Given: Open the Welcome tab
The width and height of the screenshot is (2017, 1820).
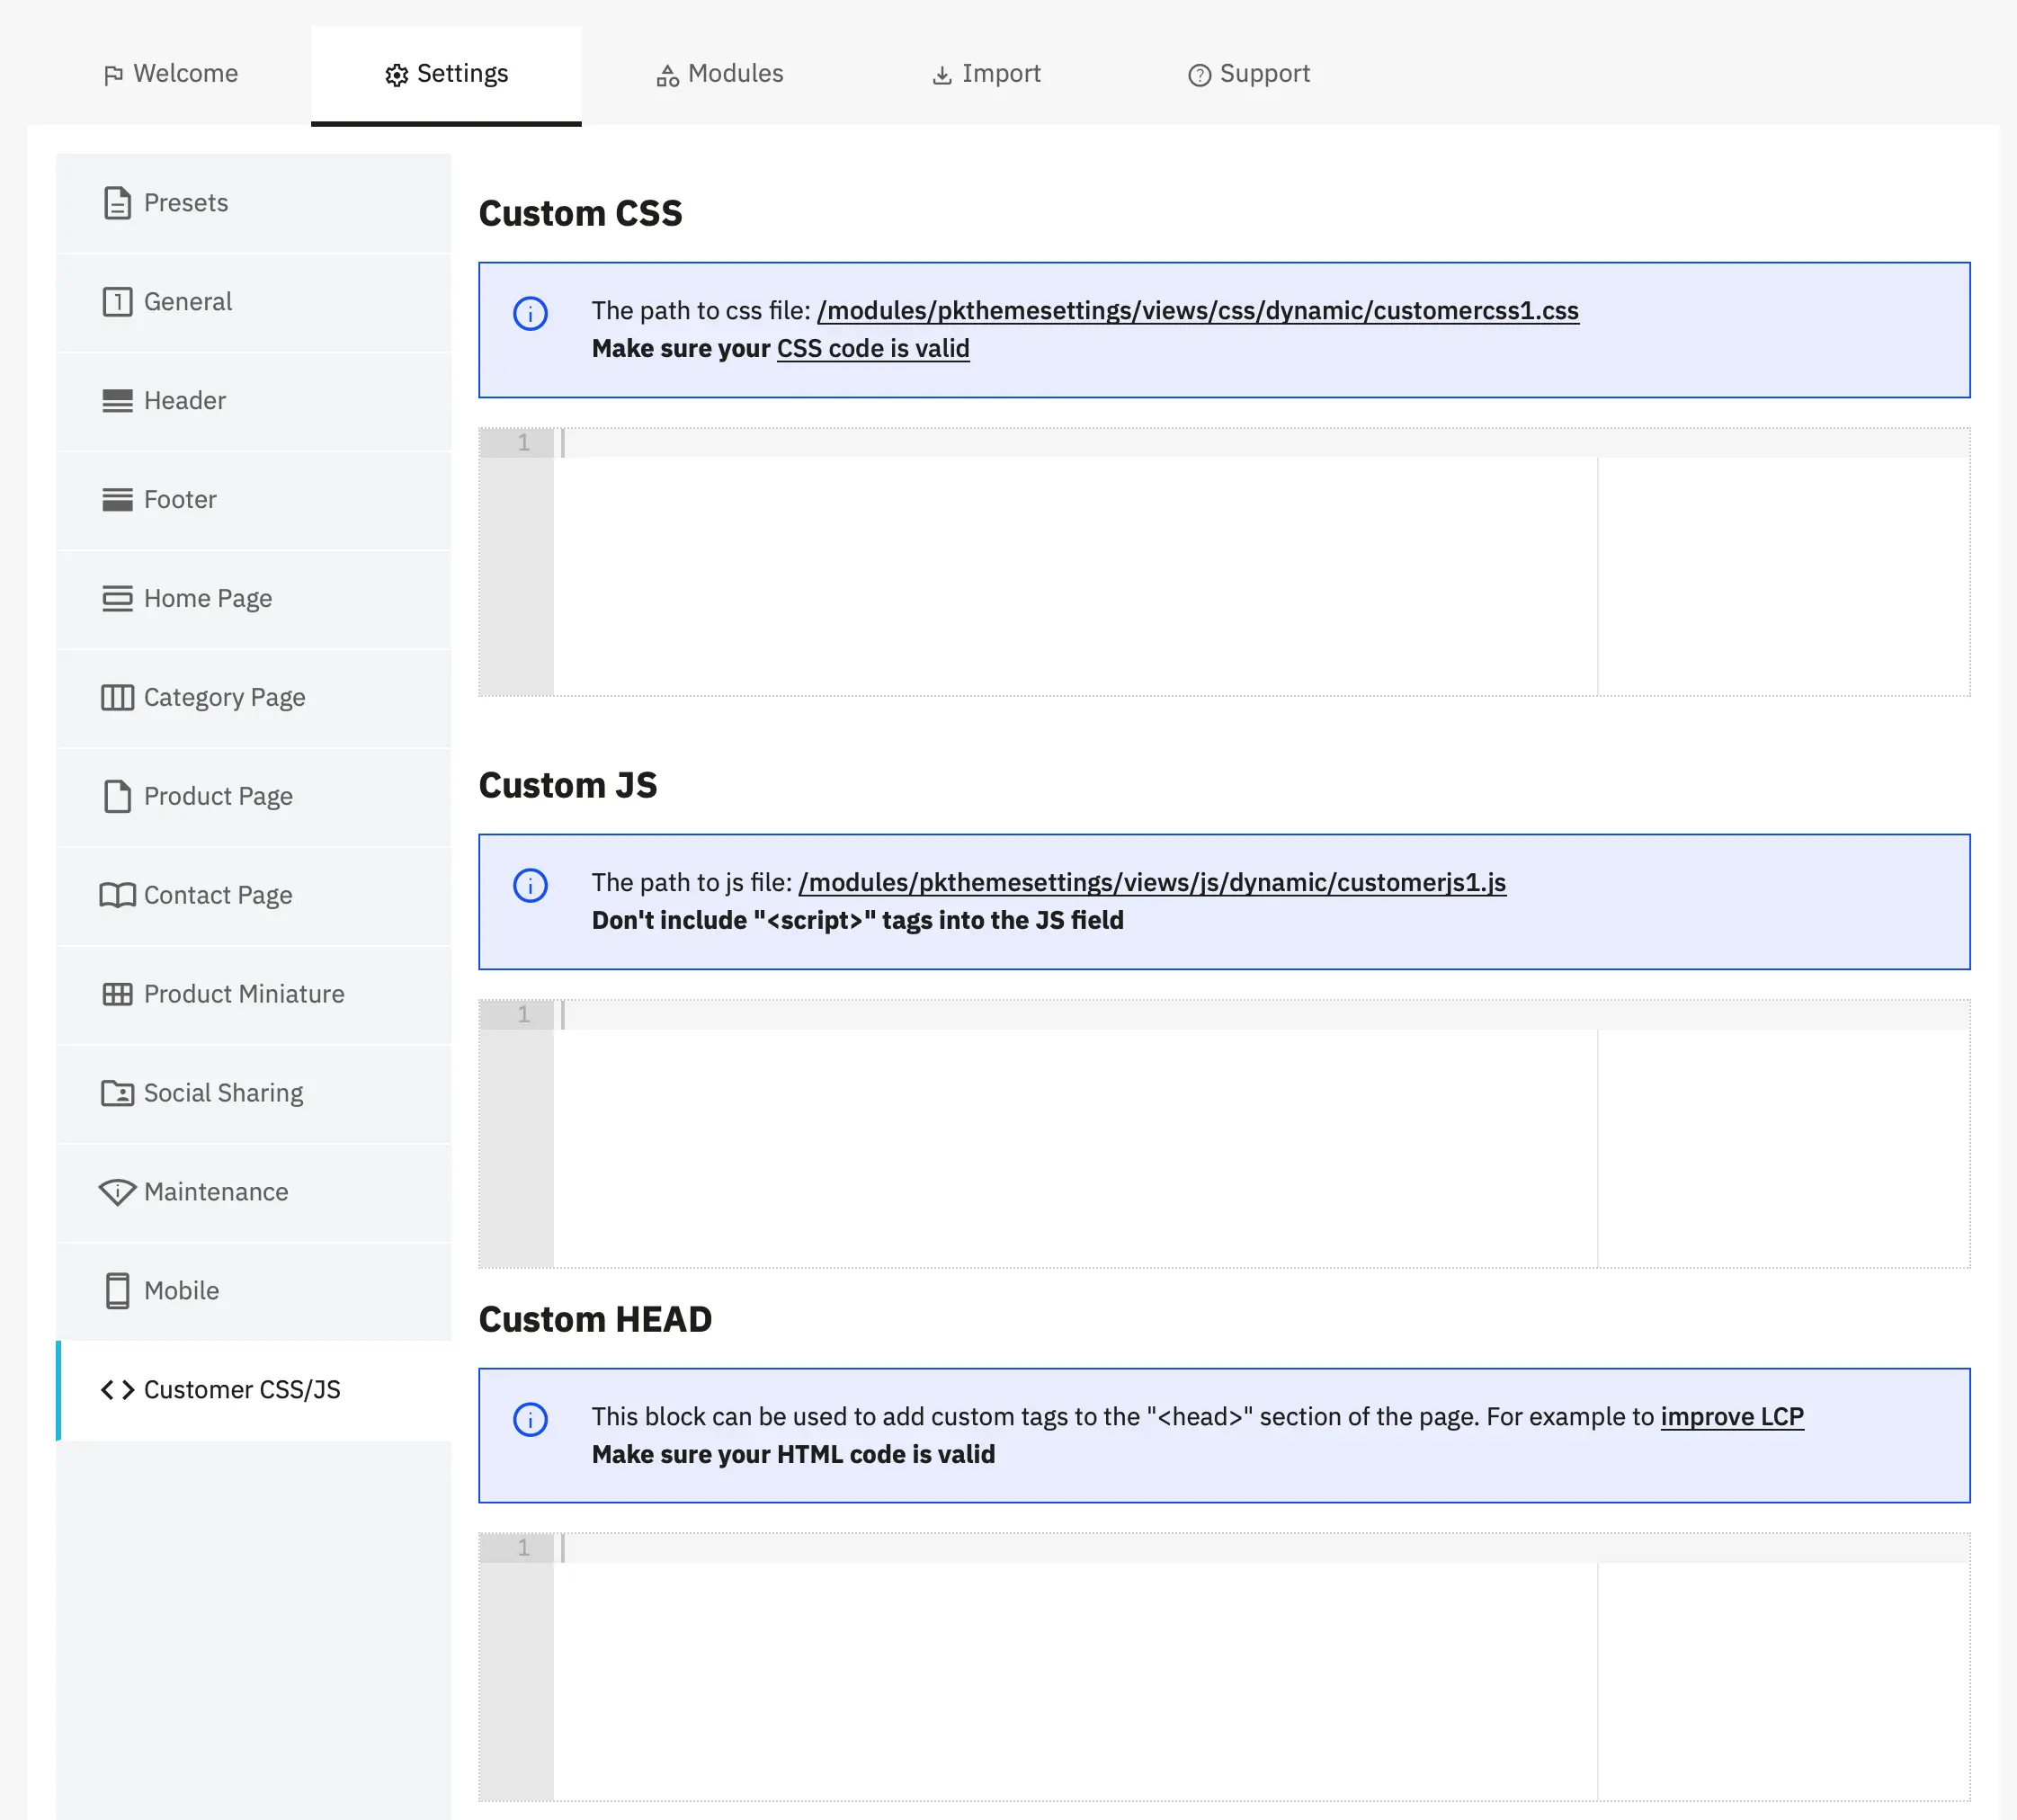Looking at the screenshot, I should click(x=170, y=74).
